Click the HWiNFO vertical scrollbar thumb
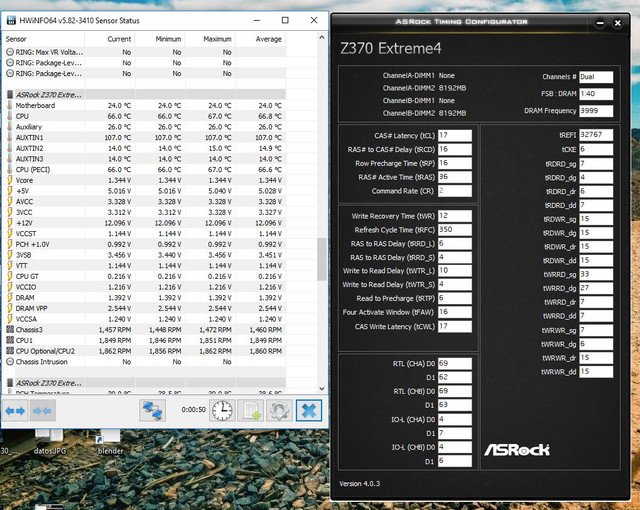The width and height of the screenshot is (640, 510). click(x=322, y=259)
